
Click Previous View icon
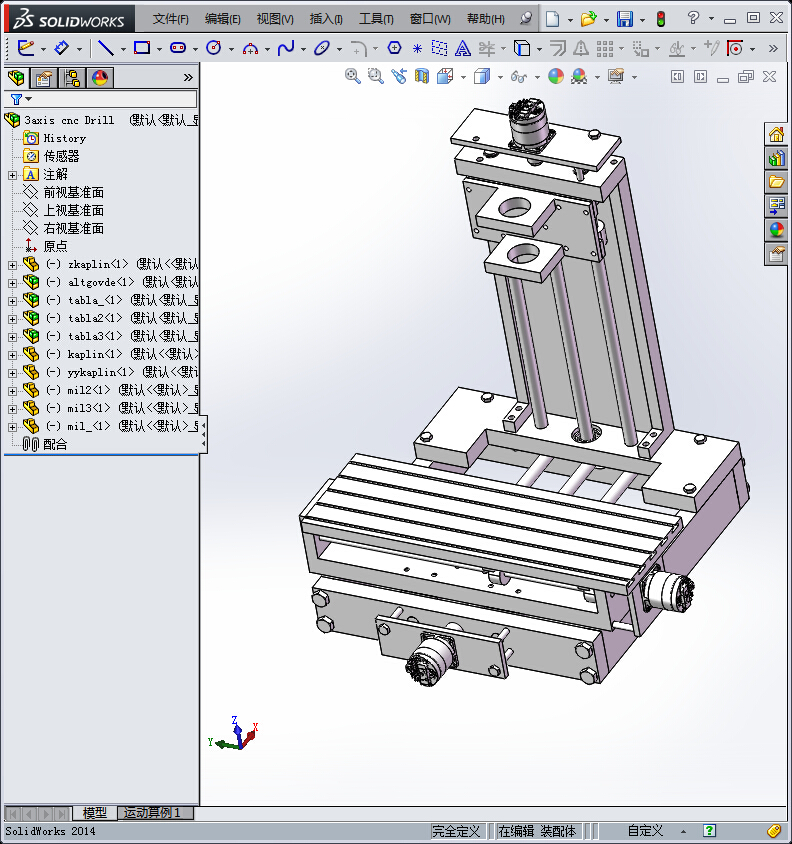[x=399, y=76]
